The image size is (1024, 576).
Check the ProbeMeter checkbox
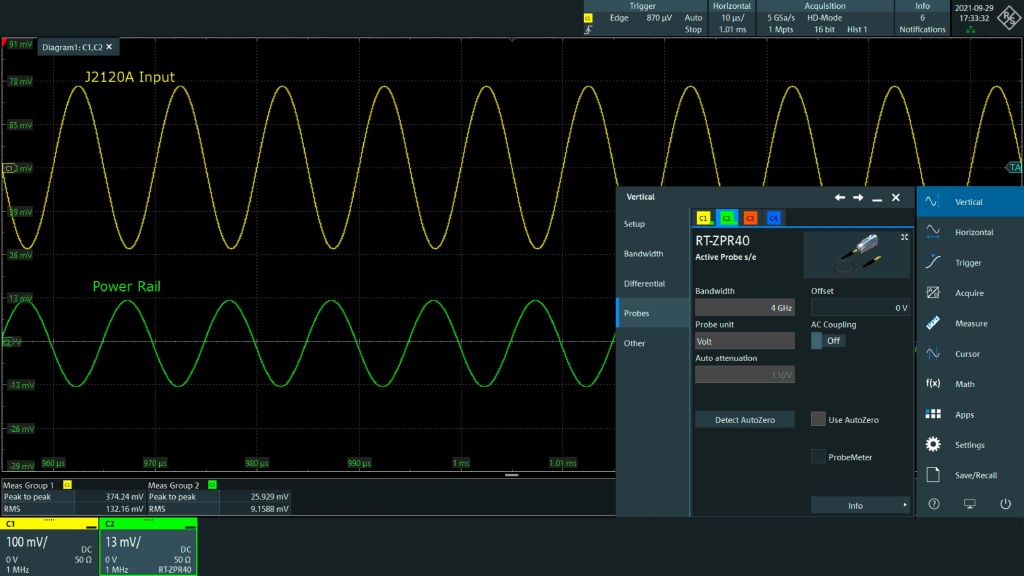click(x=818, y=457)
